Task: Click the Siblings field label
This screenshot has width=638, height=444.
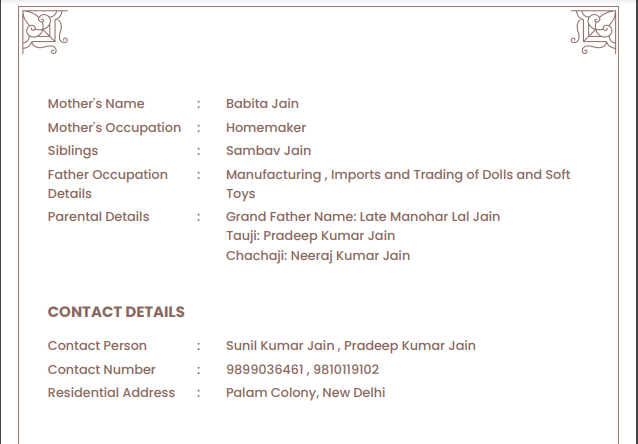Action: (73, 151)
